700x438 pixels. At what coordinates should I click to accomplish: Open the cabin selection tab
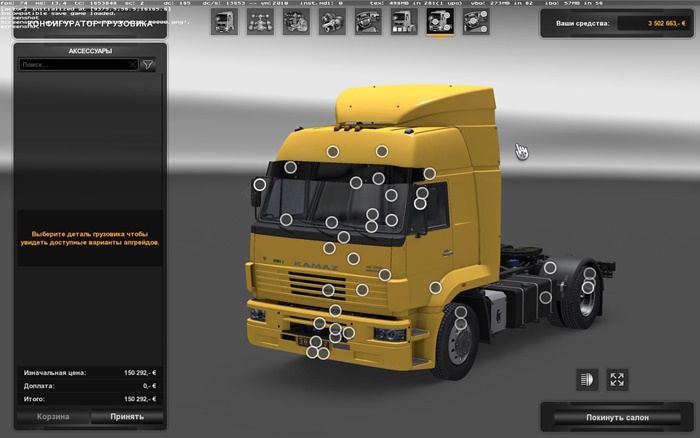tap(224, 21)
